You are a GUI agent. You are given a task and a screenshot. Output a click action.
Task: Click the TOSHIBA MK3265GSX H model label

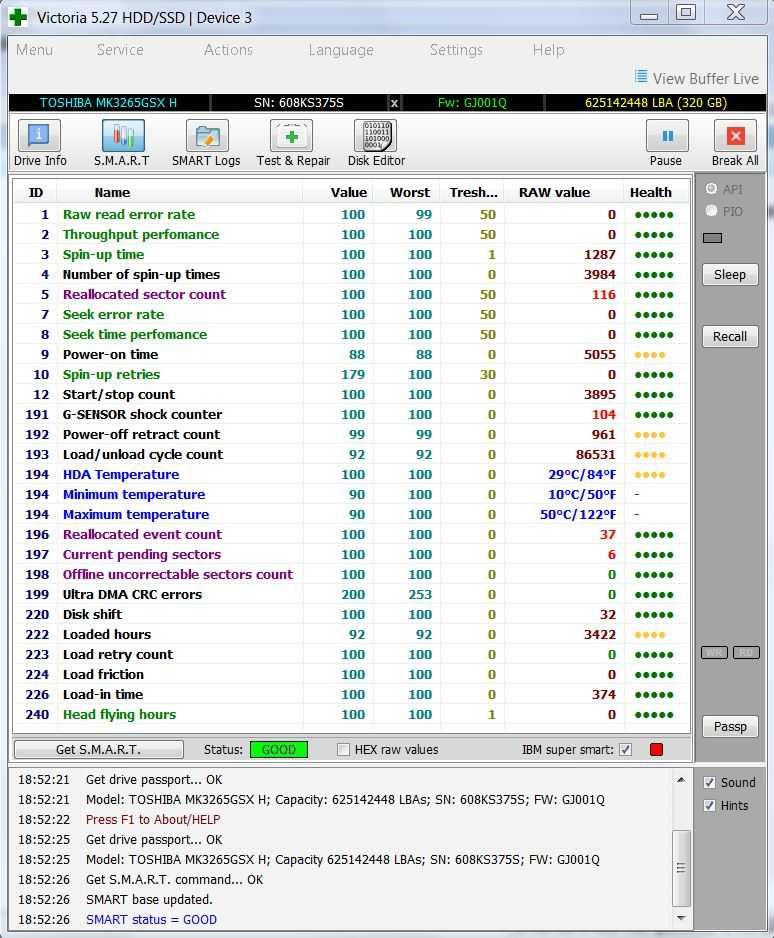click(108, 103)
